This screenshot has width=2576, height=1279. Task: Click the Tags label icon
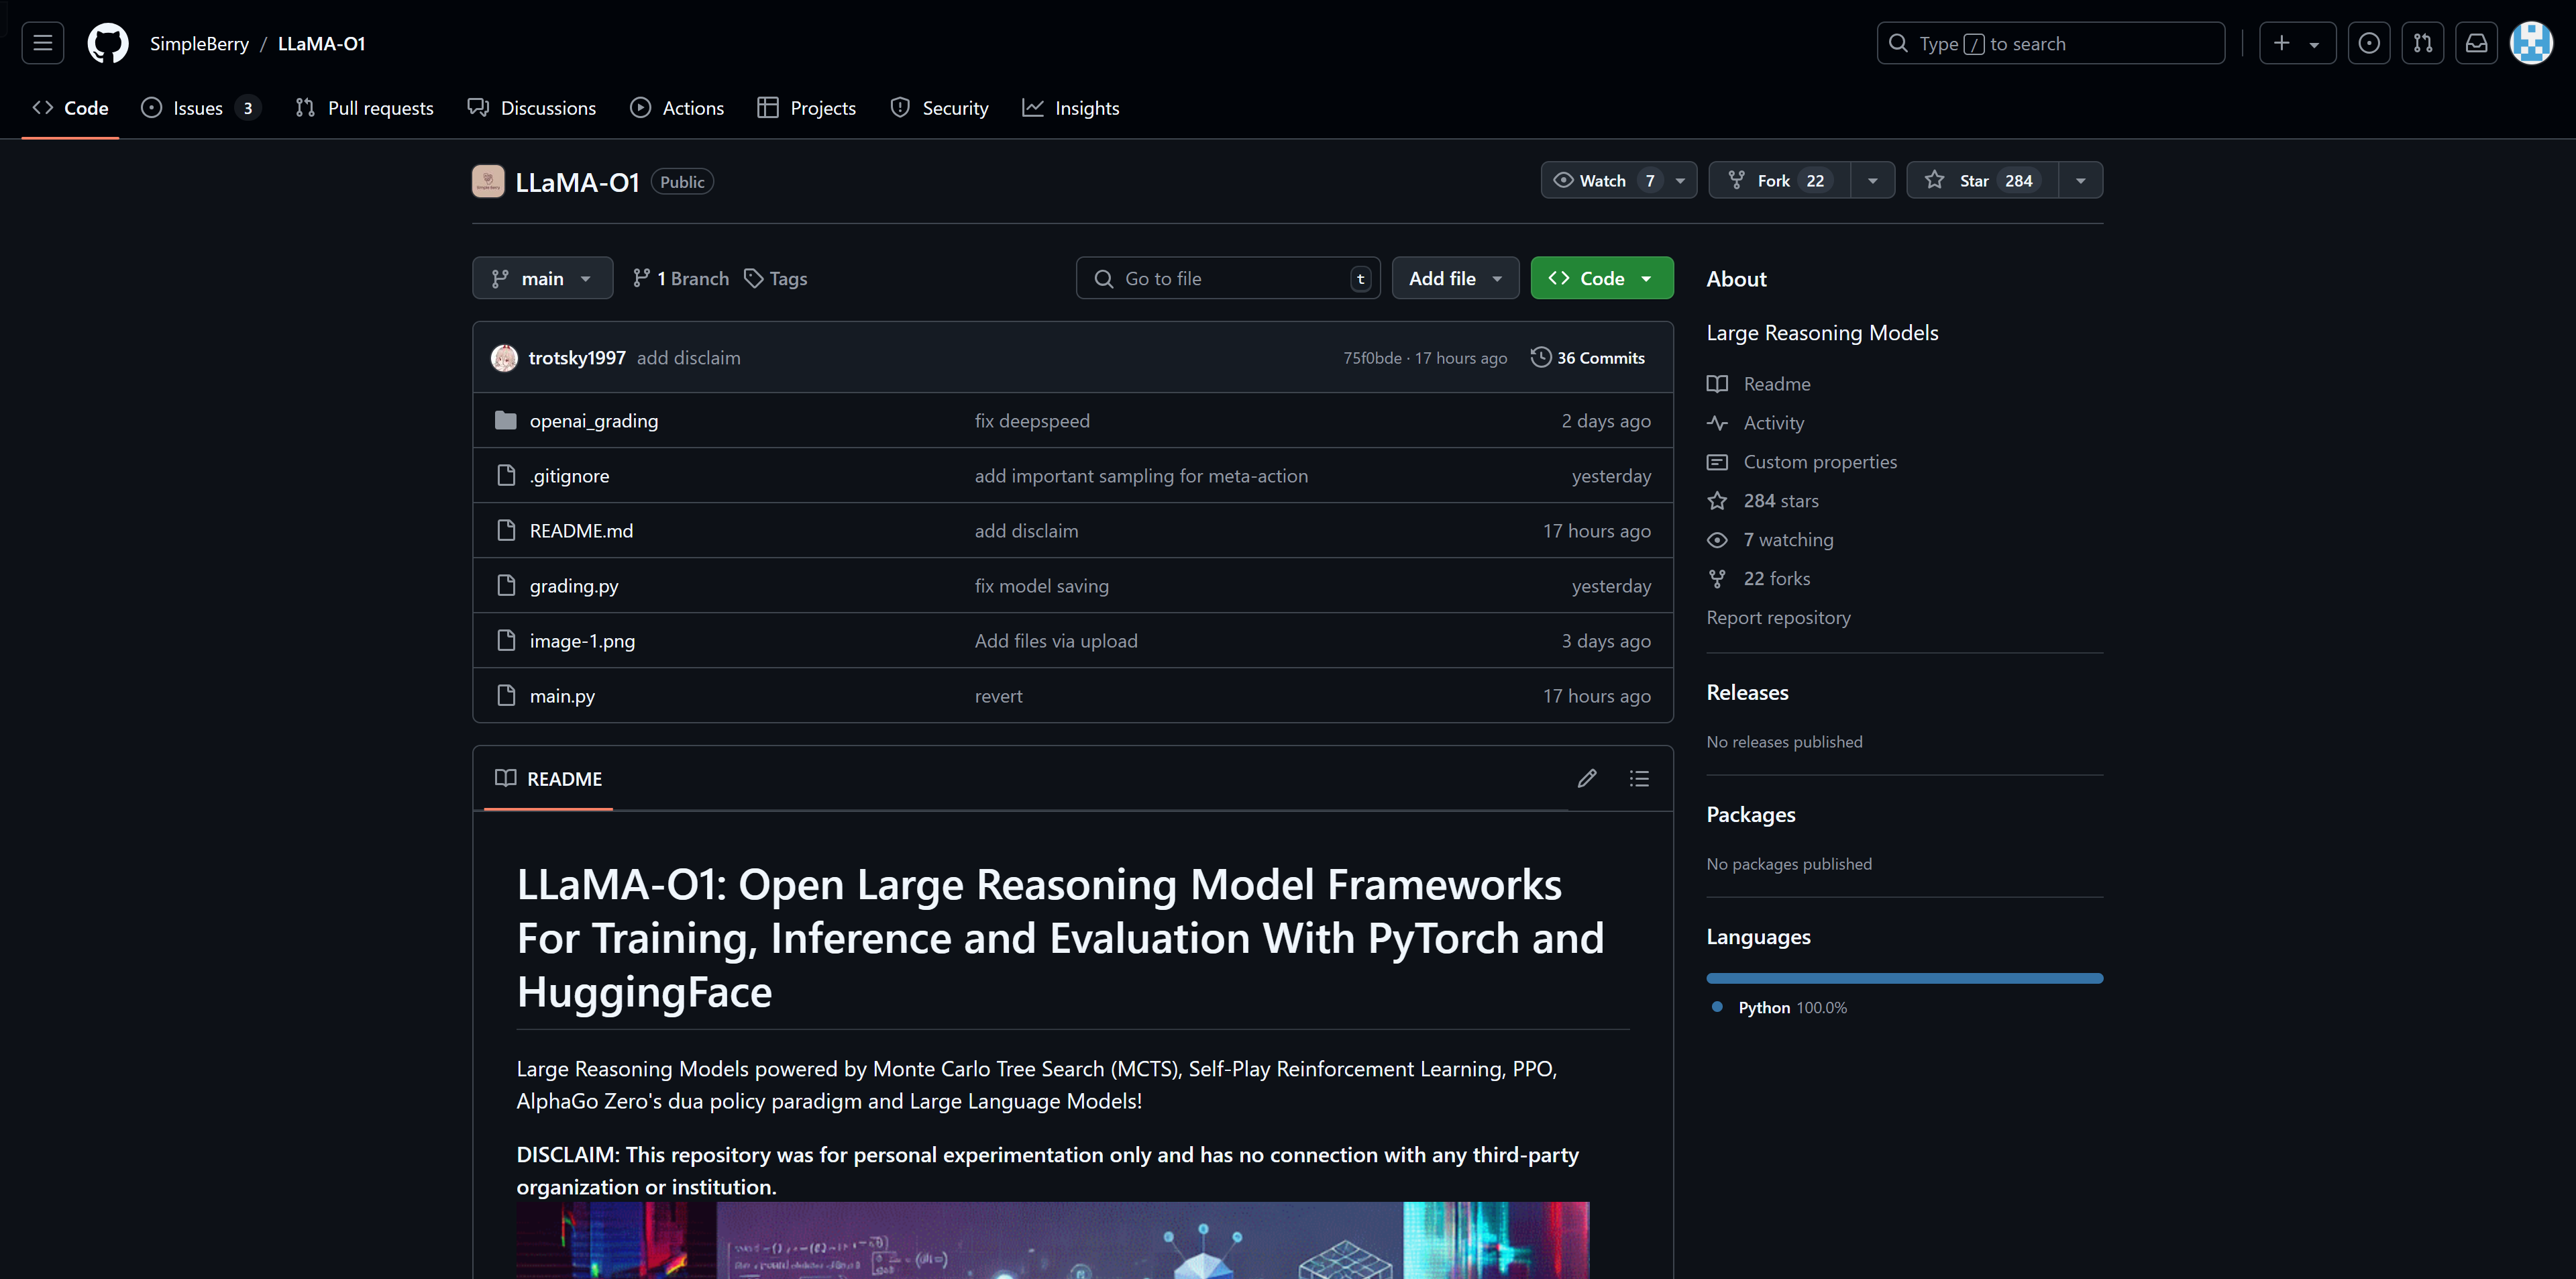[x=754, y=278]
